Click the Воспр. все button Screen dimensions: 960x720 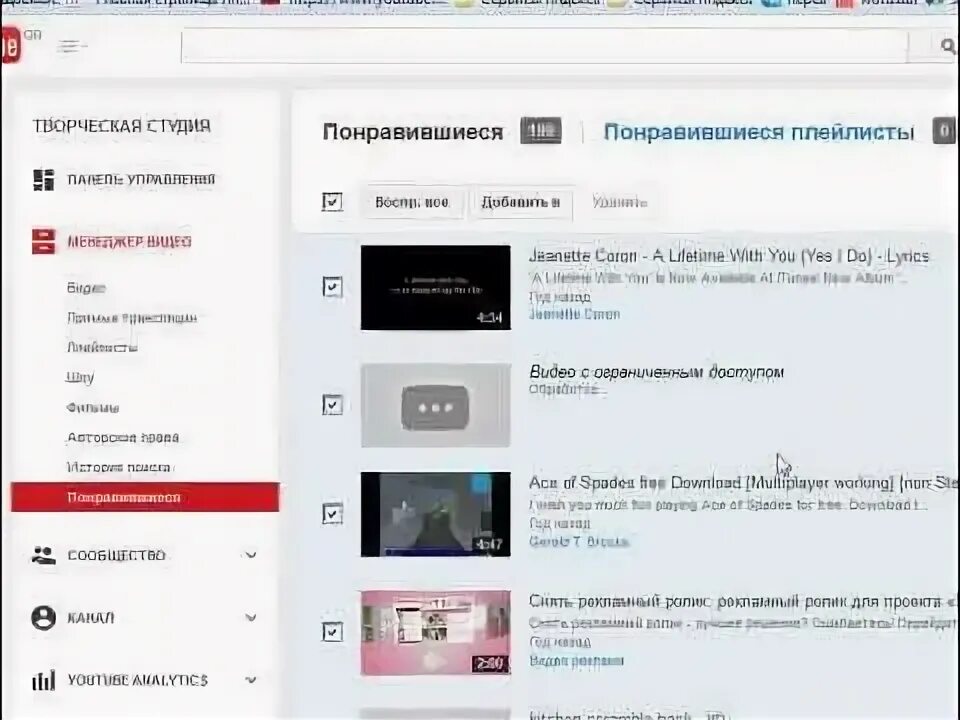411,203
